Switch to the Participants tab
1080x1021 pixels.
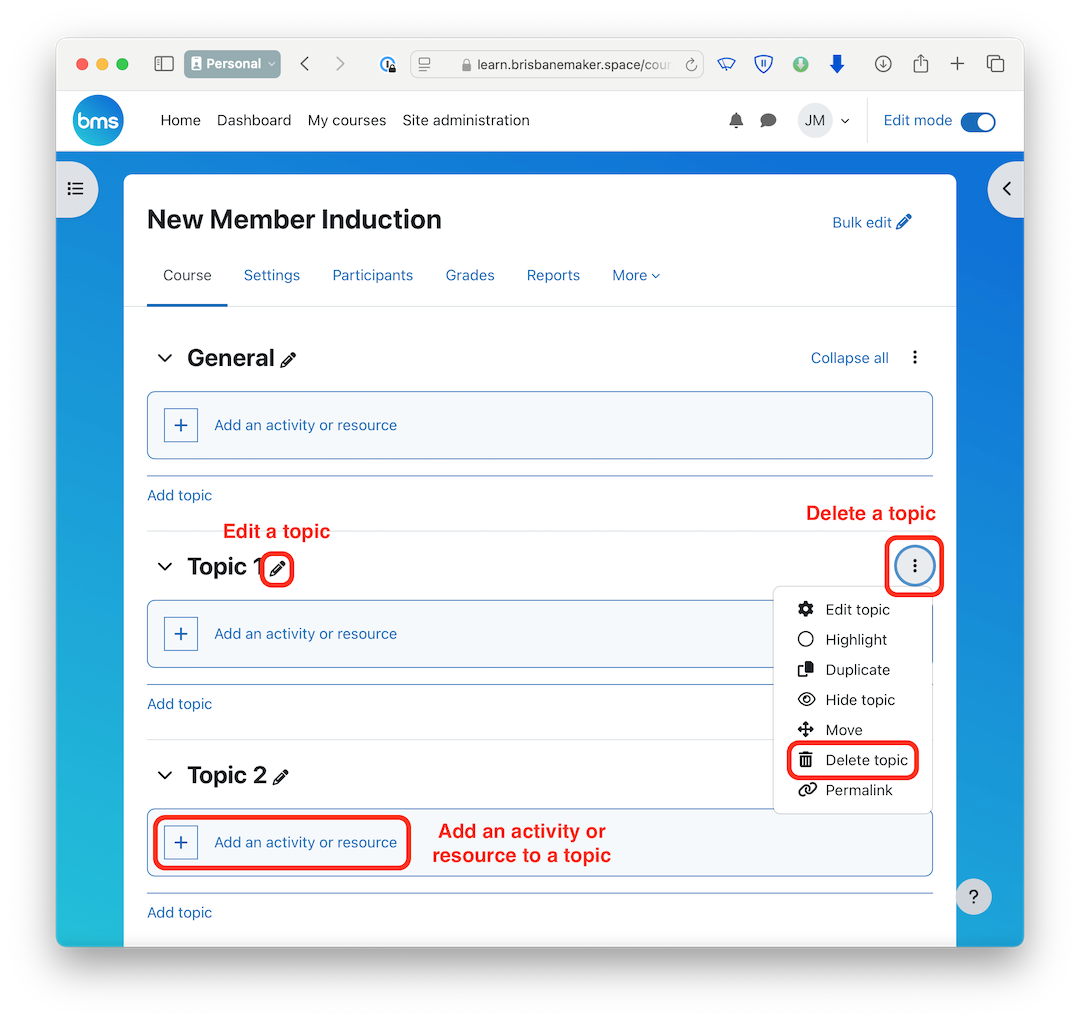[x=372, y=275]
